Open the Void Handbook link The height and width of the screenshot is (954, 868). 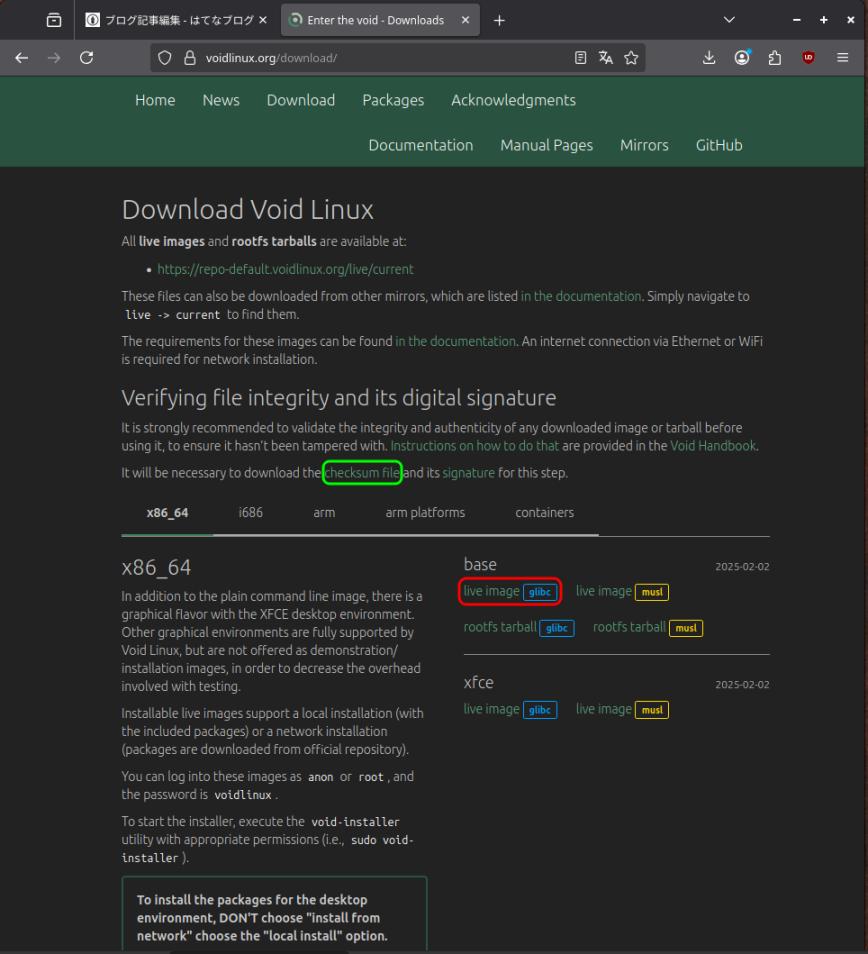(x=712, y=446)
